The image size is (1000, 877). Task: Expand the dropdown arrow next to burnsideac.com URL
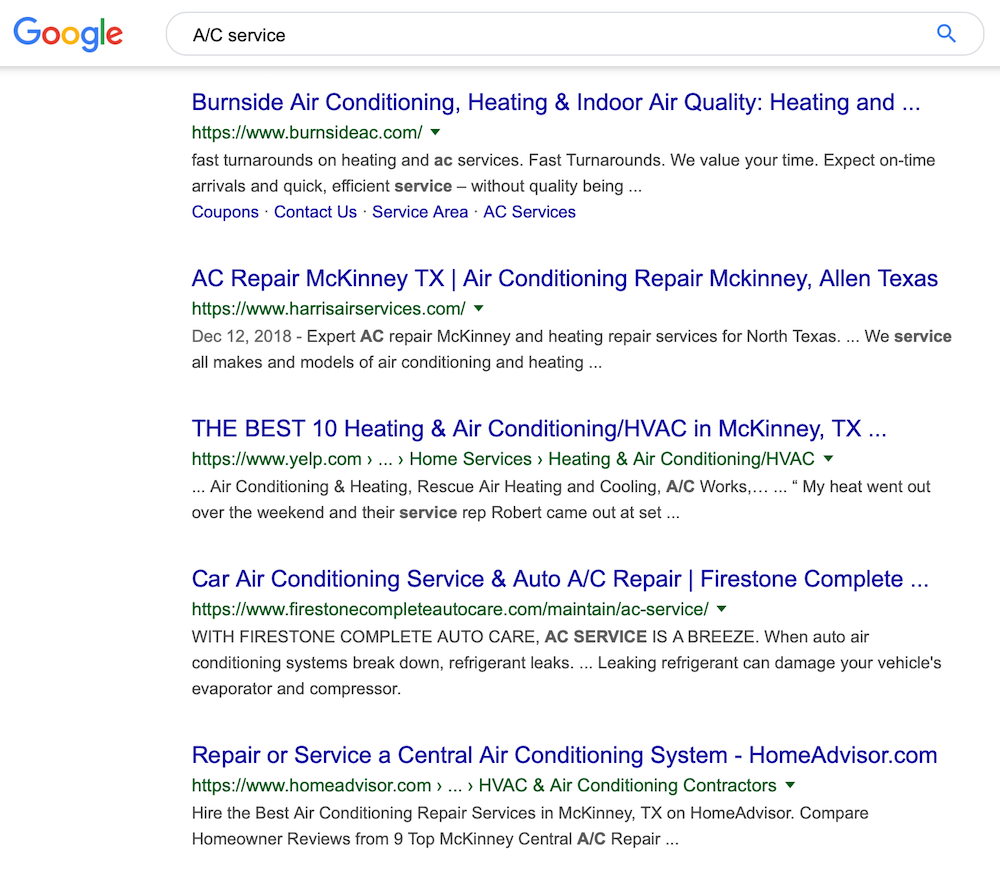[436, 133]
